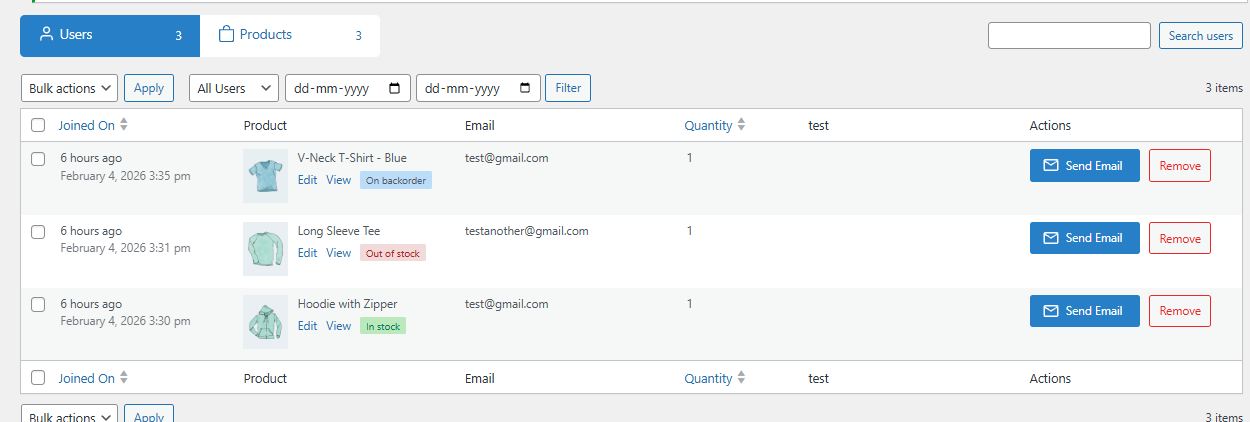This screenshot has height=422, width=1250.
Task: Tick checkbox for Long Sleeve Tee row
Action: tap(38, 232)
